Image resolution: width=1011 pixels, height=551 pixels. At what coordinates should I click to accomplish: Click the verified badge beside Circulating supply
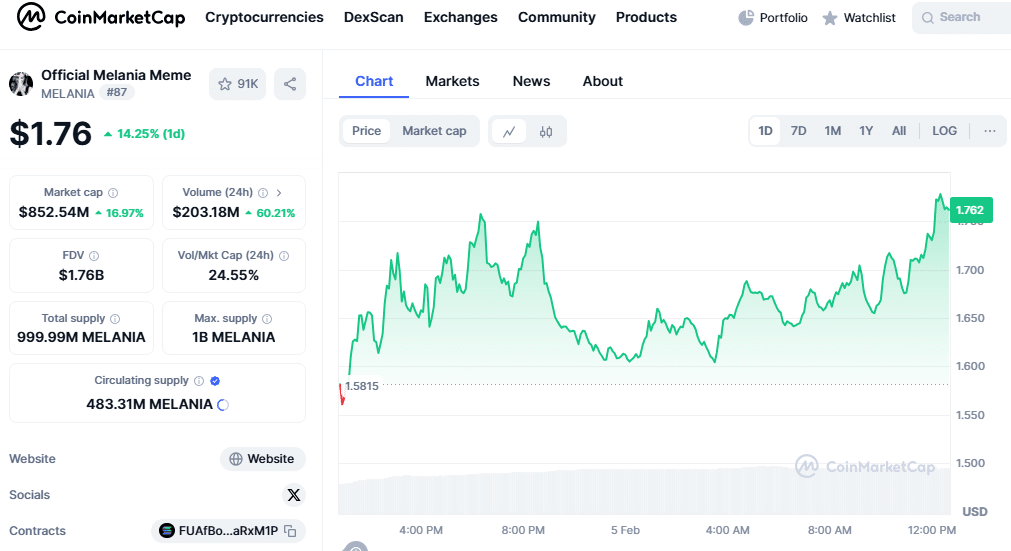pyautogui.click(x=215, y=381)
